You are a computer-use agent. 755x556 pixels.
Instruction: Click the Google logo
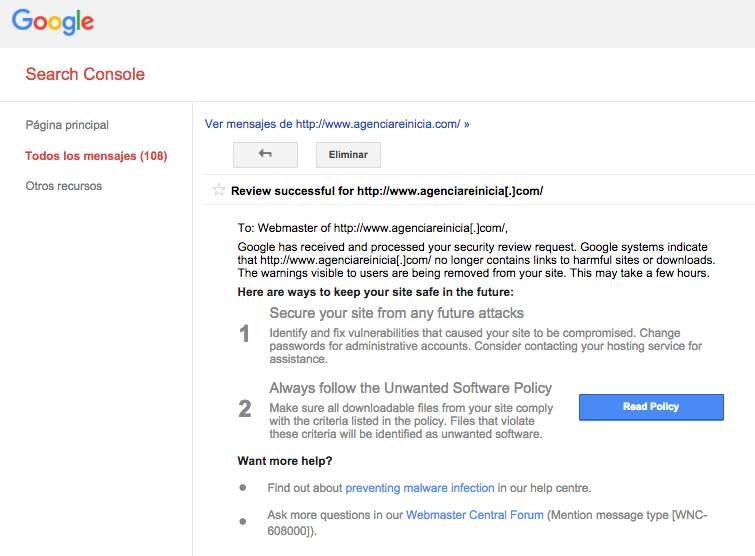tap(53, 22)
